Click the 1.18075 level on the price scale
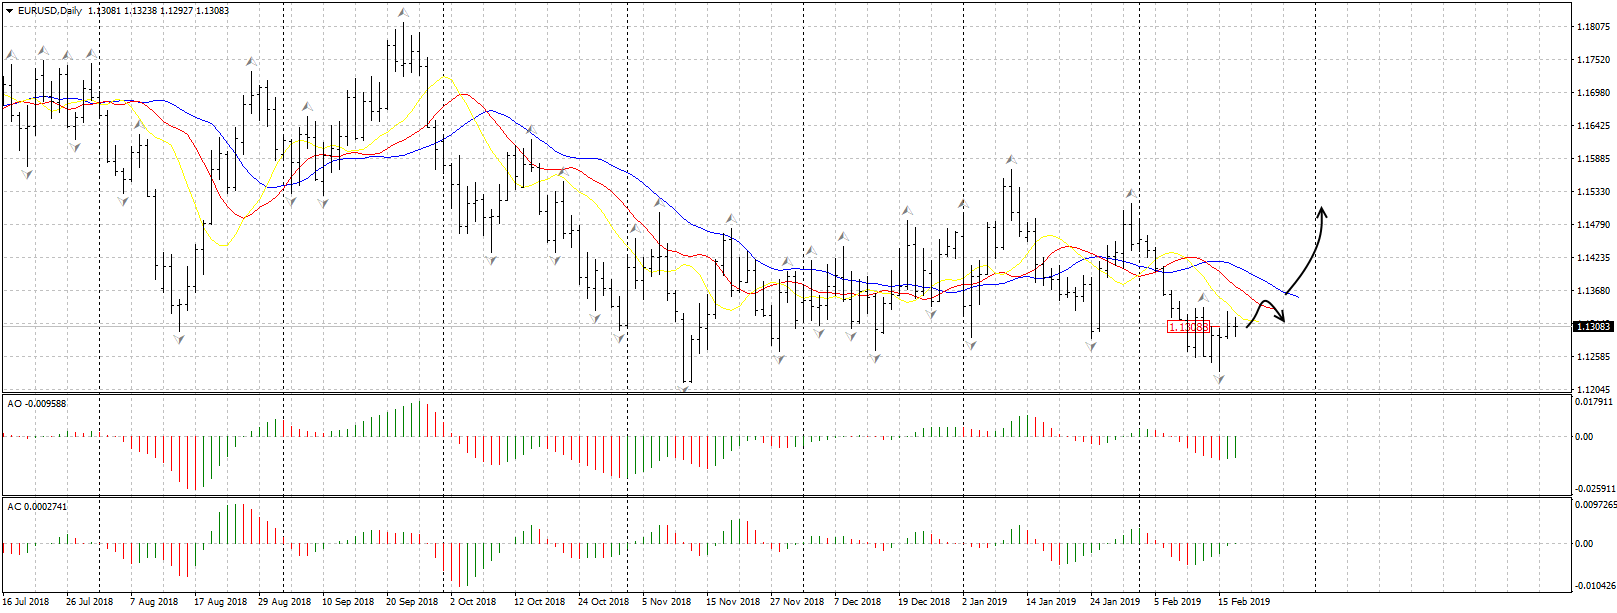 tap(1592, 27)
